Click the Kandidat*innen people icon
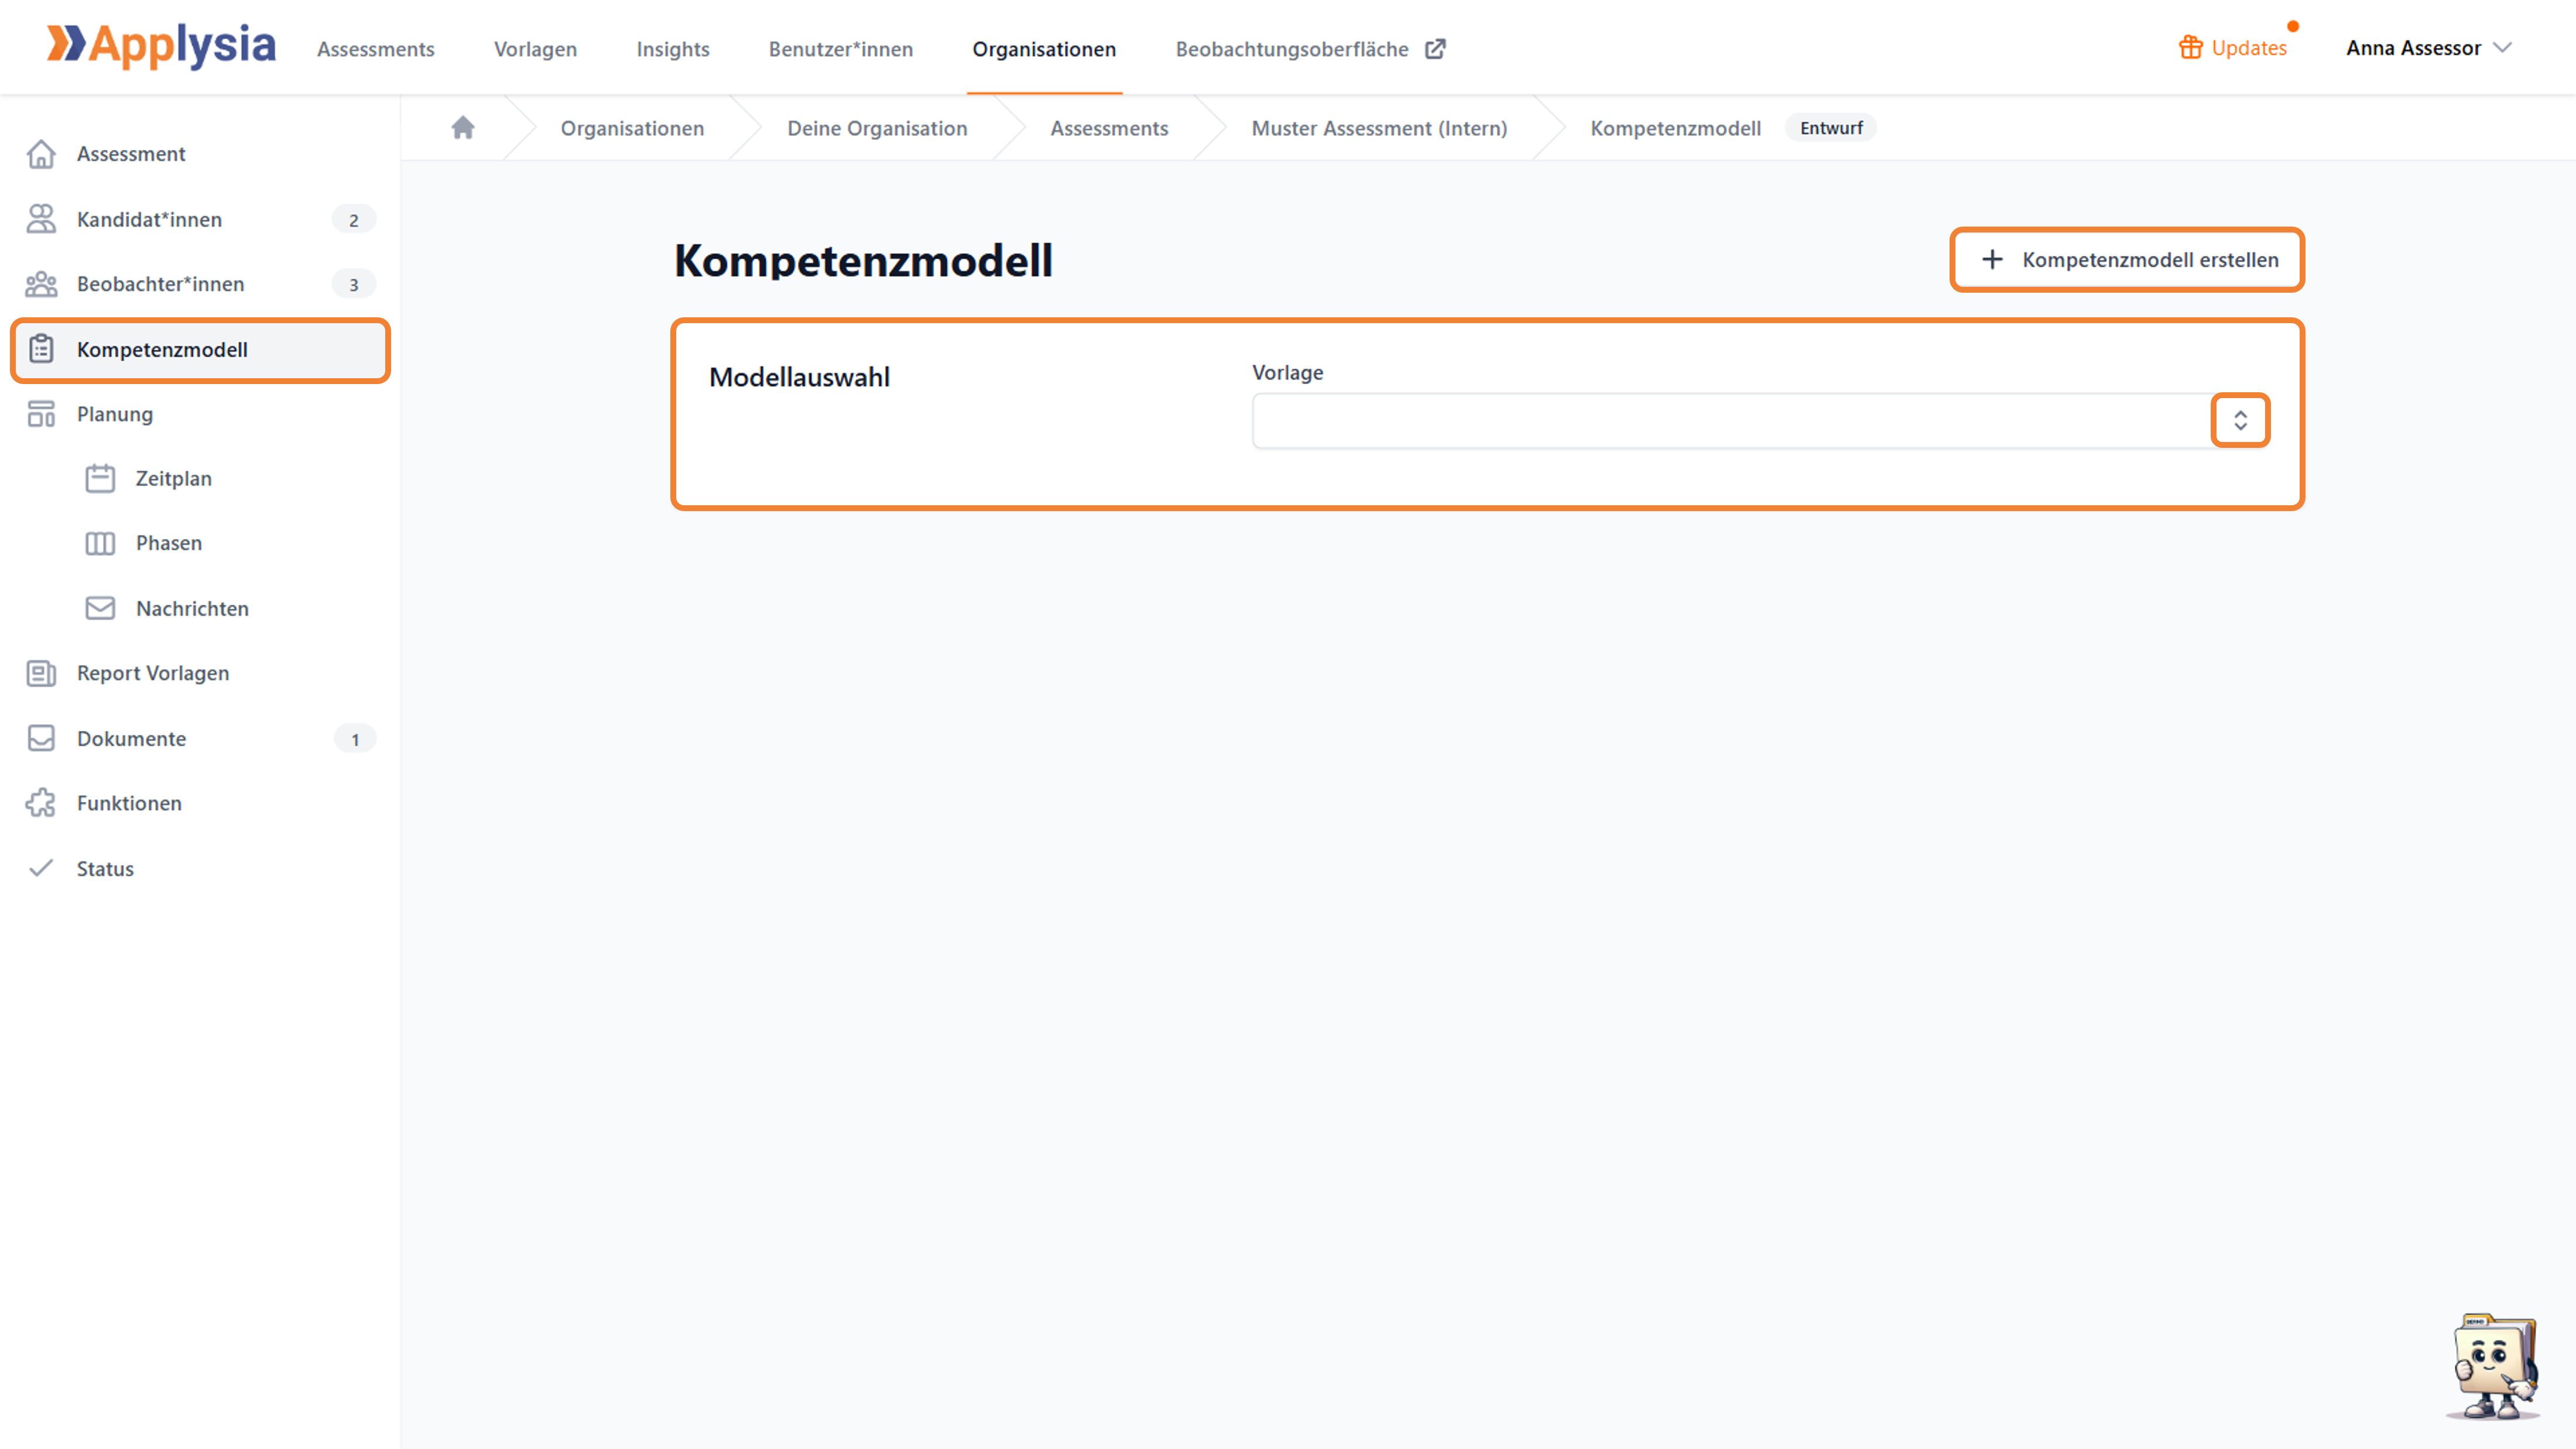Viewport: 2576px width, 1449px height. point(41,219)
